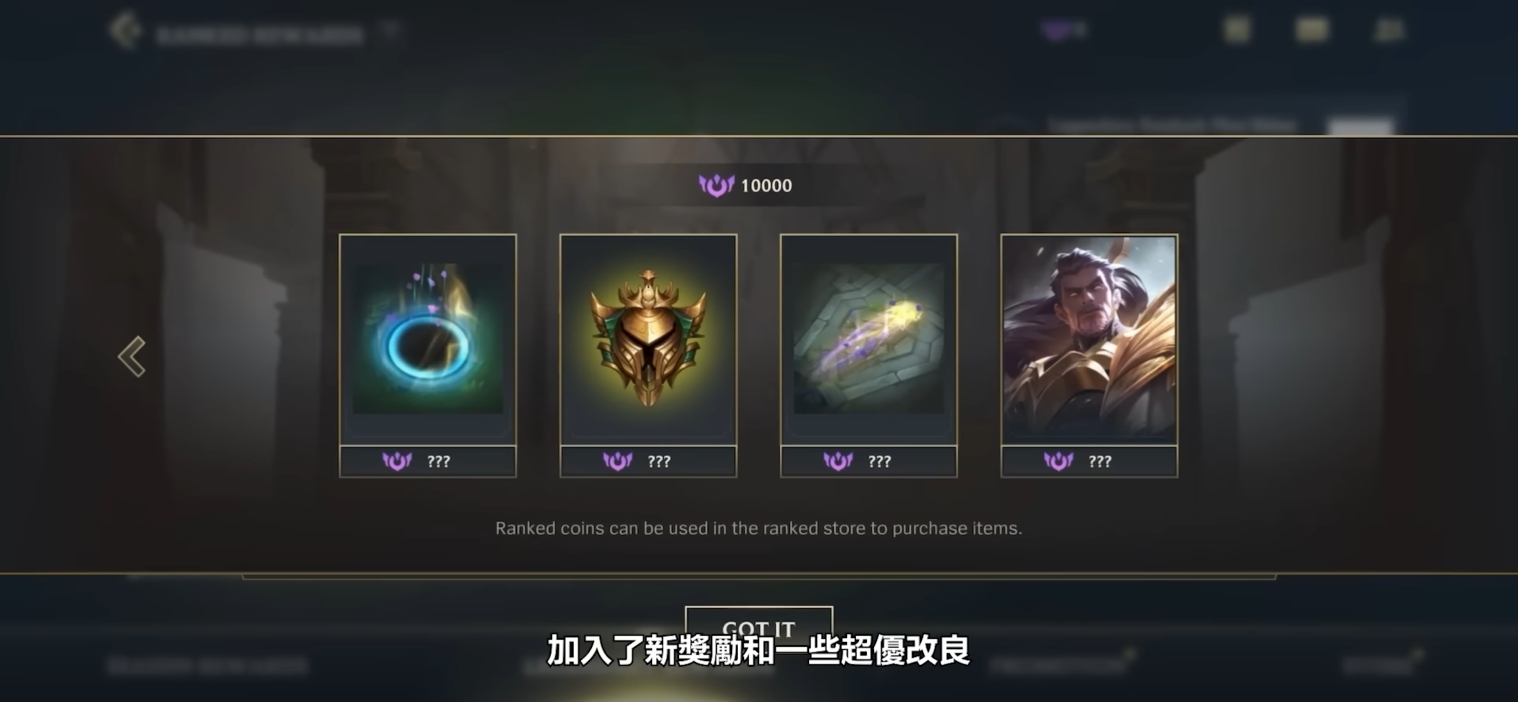Click the blurred back arrow at top-left header
This screenshot has height=702, width=1518.
tap(126, 30)
